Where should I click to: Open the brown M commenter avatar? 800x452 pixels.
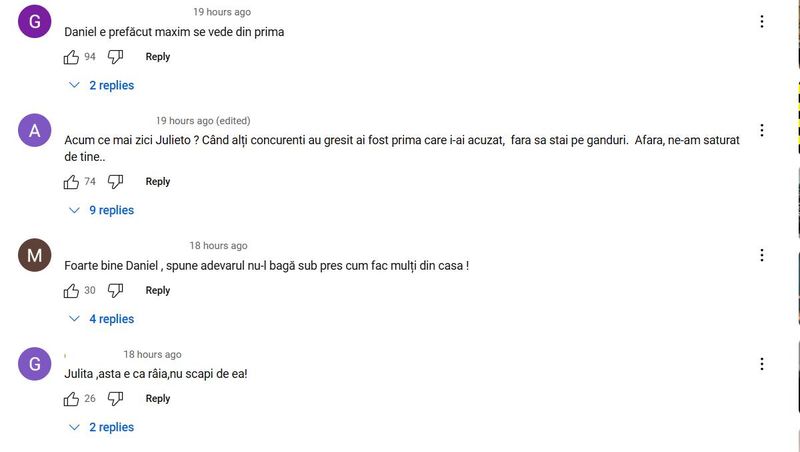(x=35, y=255)
